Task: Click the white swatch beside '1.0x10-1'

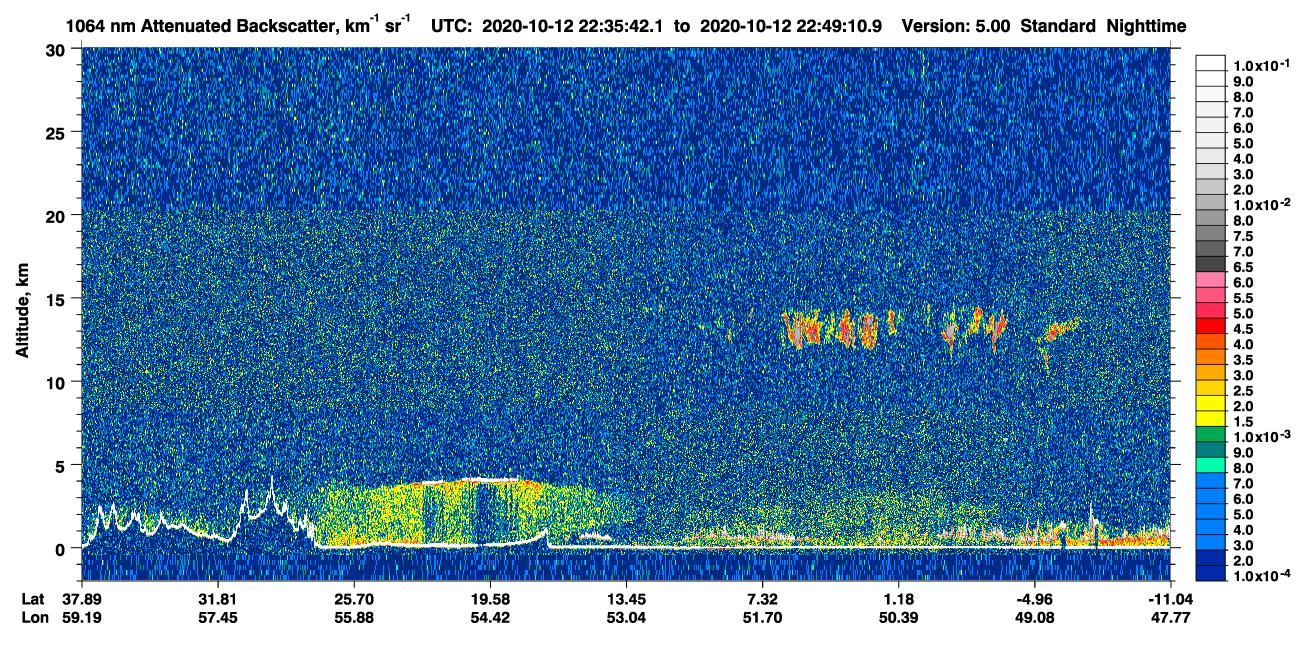Action: 1210,62
